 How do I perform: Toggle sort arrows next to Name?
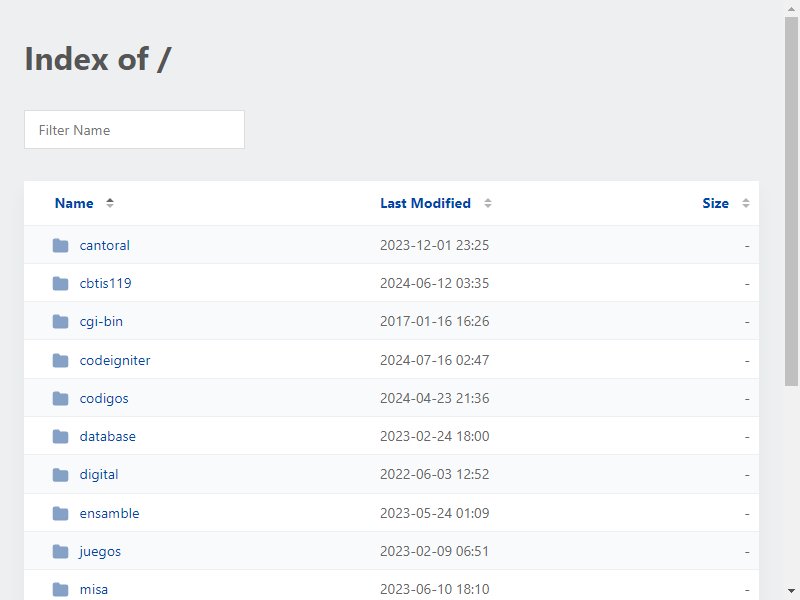110,203
